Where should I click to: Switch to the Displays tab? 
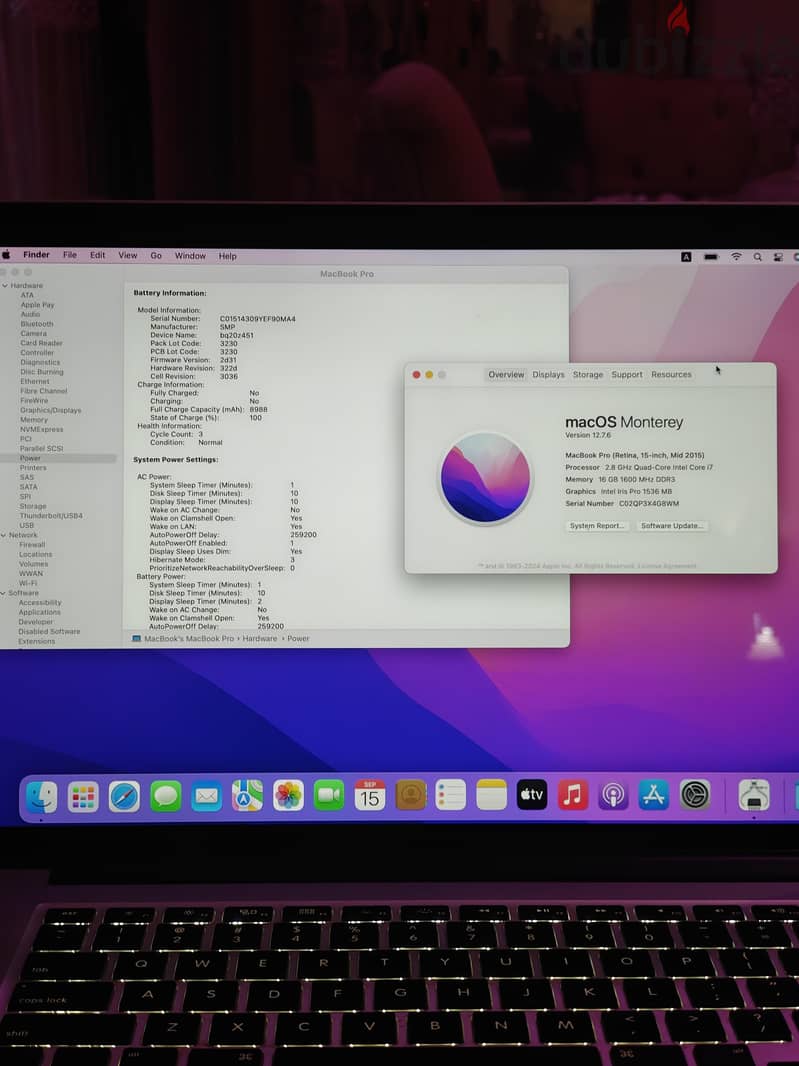548,375
